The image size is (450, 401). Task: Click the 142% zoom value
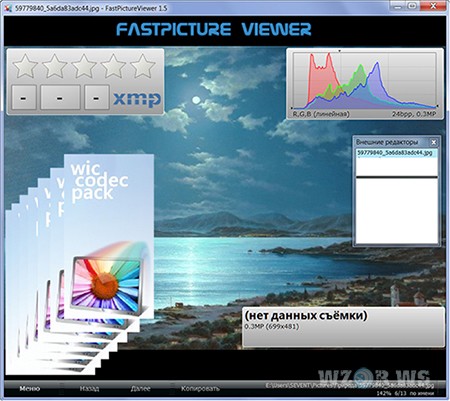(383, 393)
